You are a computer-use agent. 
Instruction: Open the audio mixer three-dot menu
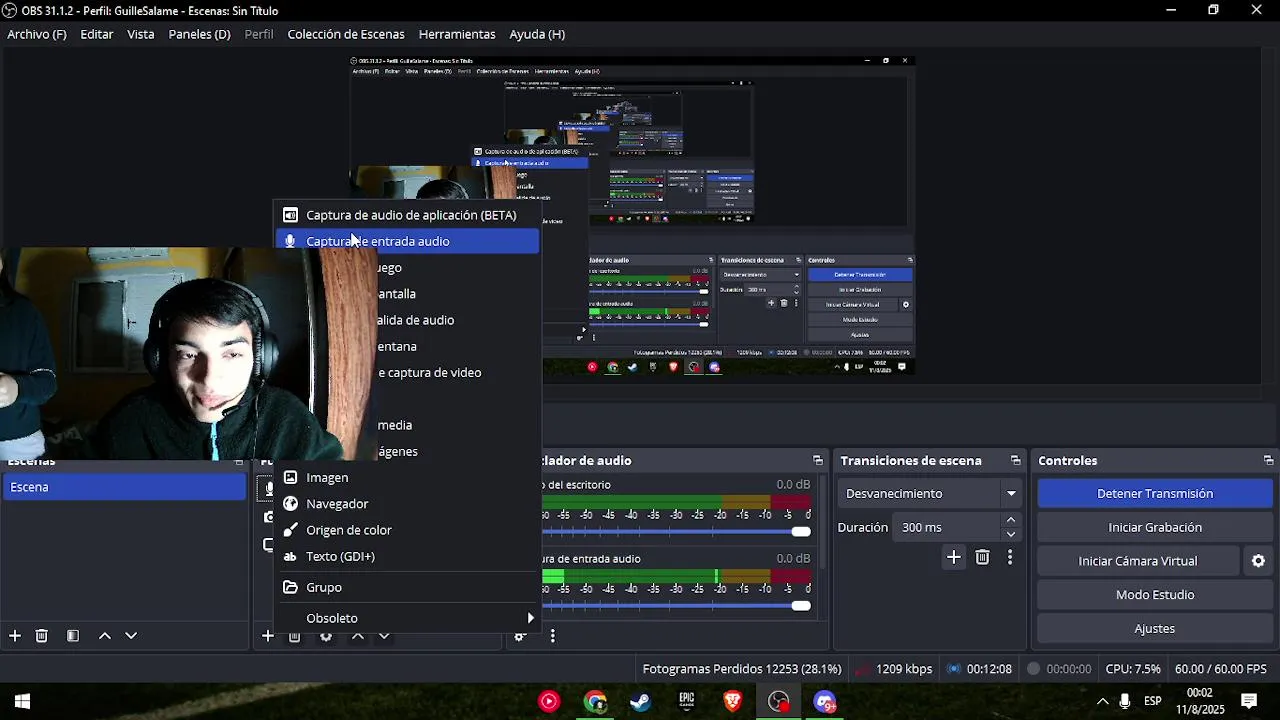552,636
